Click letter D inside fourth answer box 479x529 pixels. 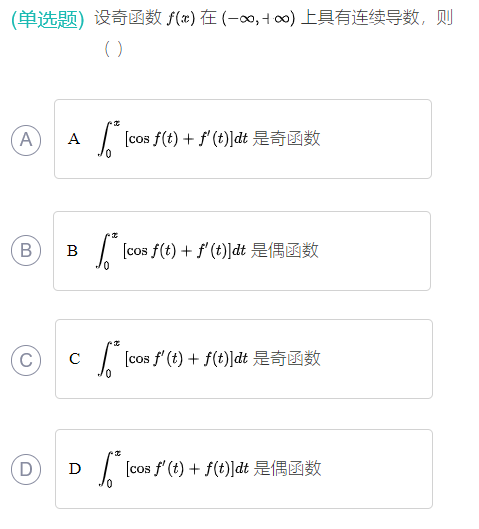point(75,469)
